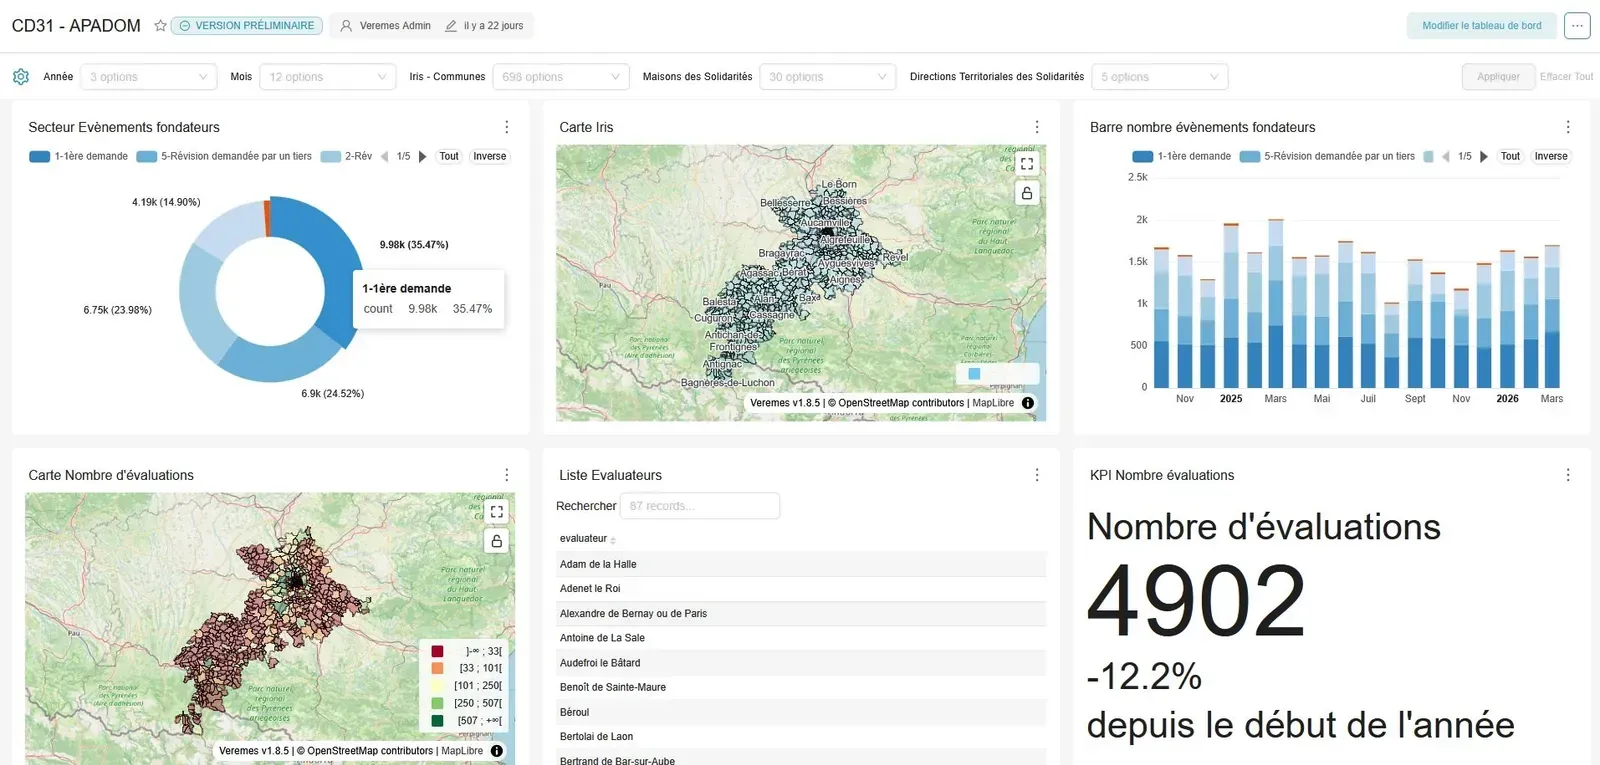Open KPI Nombre évaluations panel menu

point(1568,475)
